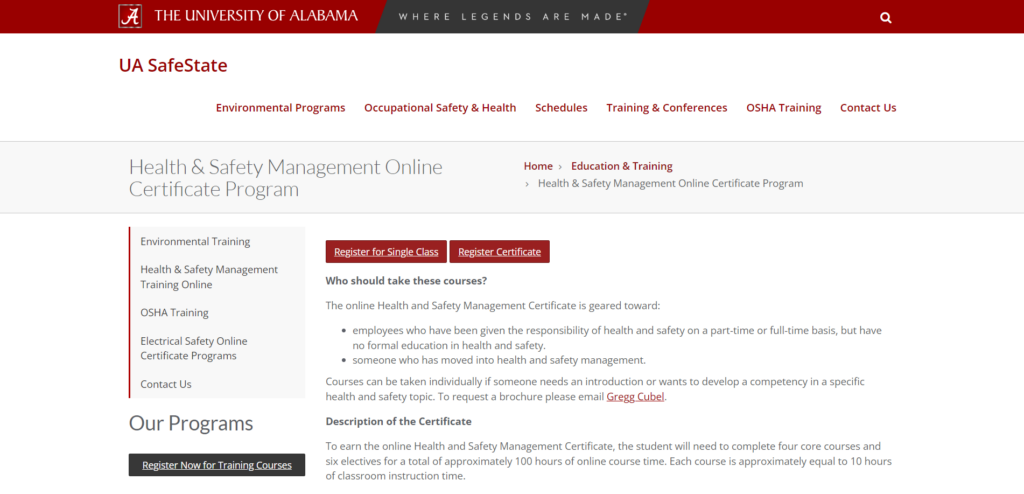Open the Environmental Programs menu
Screen dimensions: 1024x494
point(281,108)
